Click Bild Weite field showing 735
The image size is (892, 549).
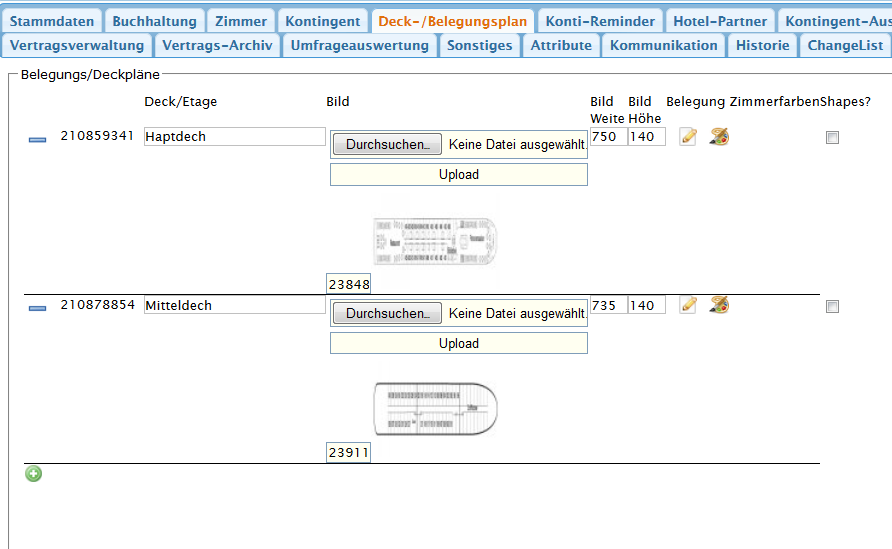(x=607, y=305)
